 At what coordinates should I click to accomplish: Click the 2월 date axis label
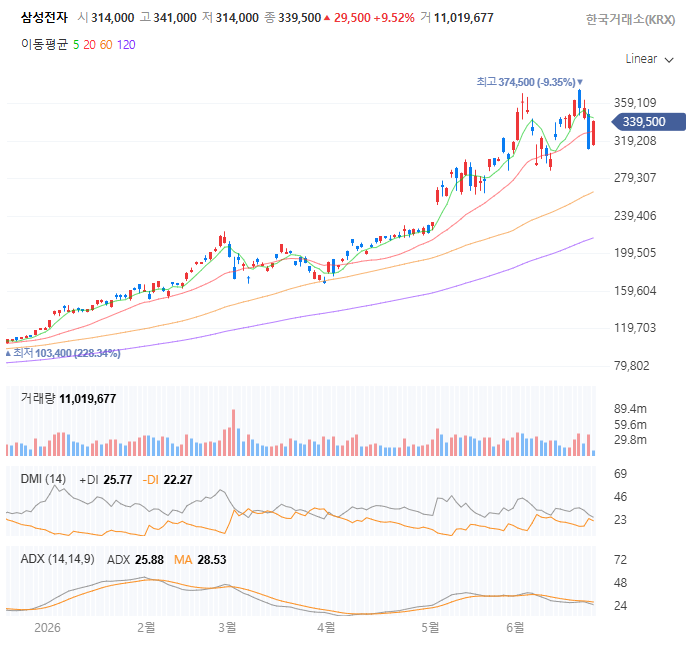tap(146, 627)
